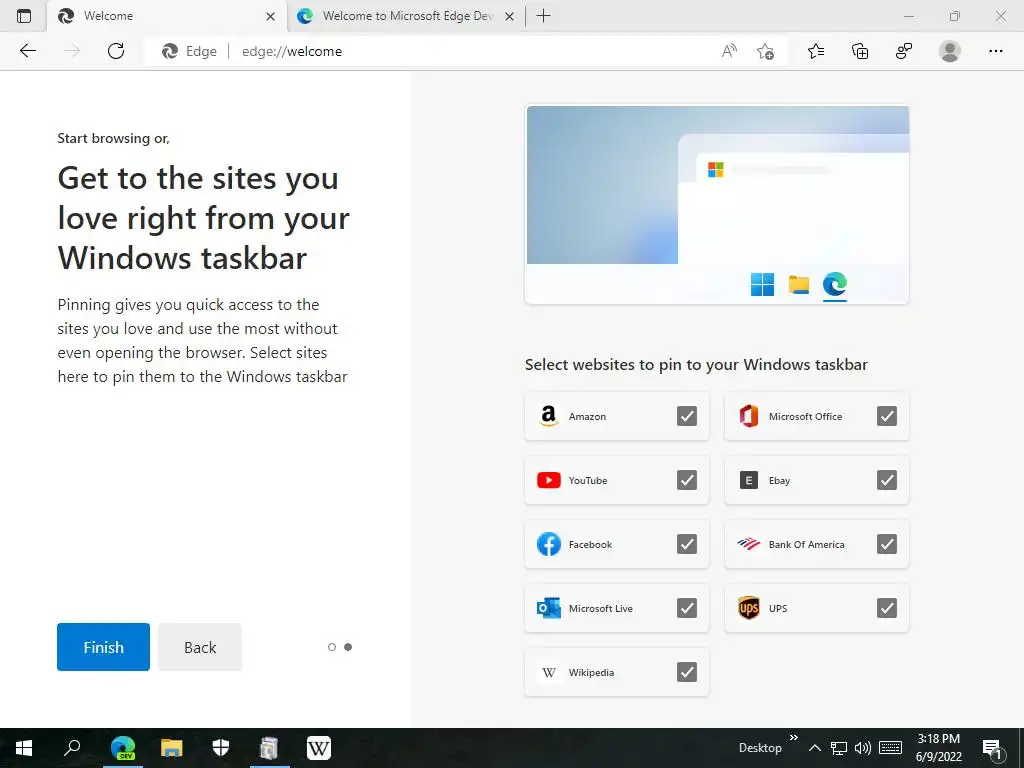
Task: Go back with the Back button
Action: [200, 647]
